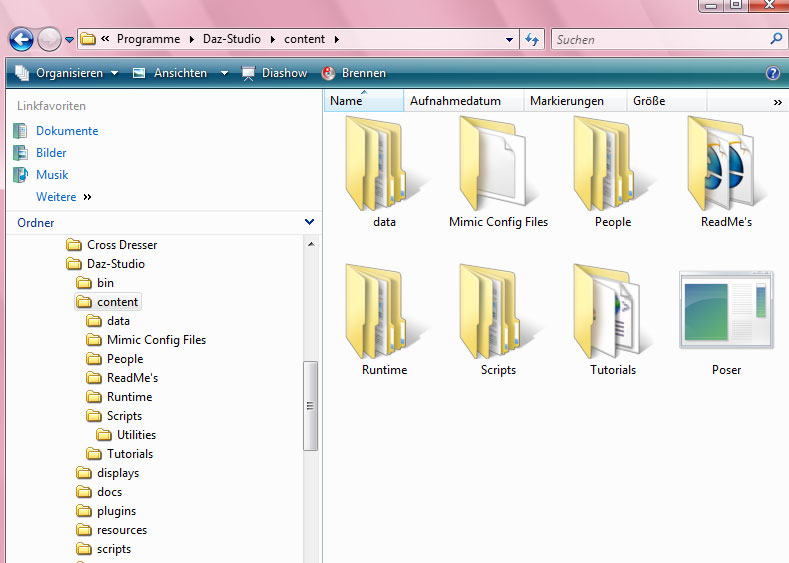Expand Weitere favorites list
The width and height of the screenshot is (789, 563).
point(63,197)
